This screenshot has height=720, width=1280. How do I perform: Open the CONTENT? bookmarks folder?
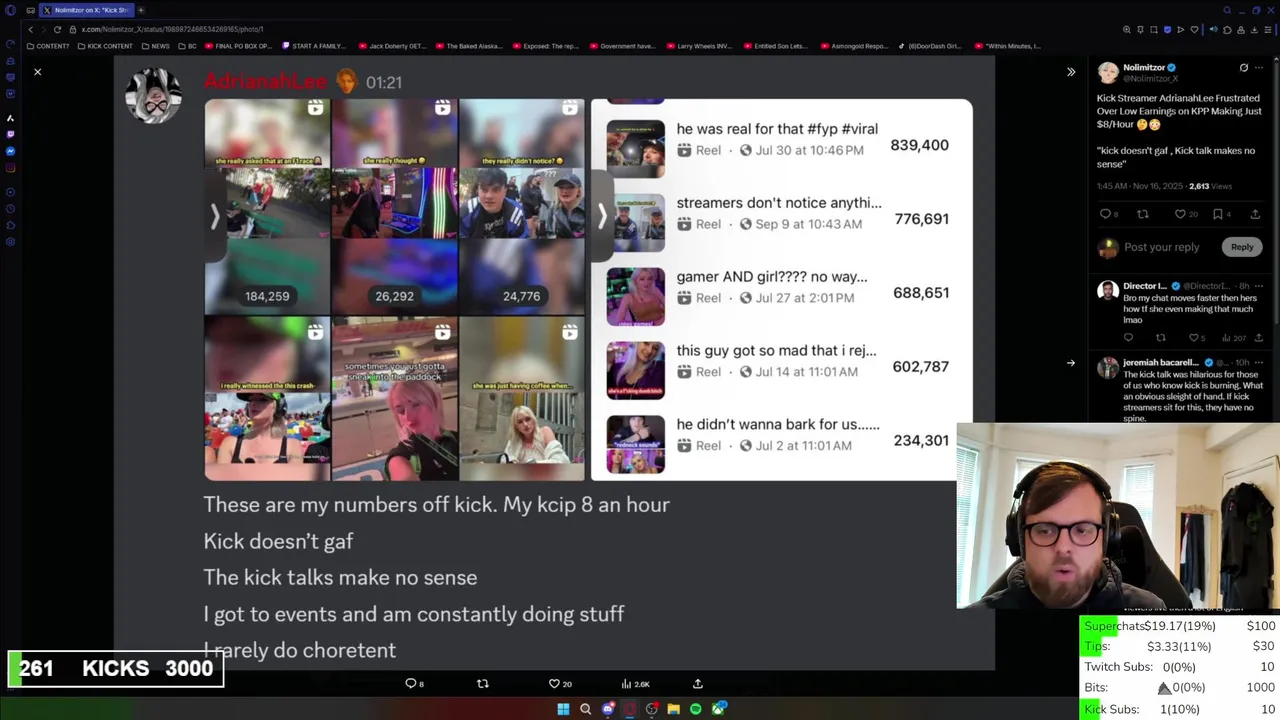(x=48, y=46)
